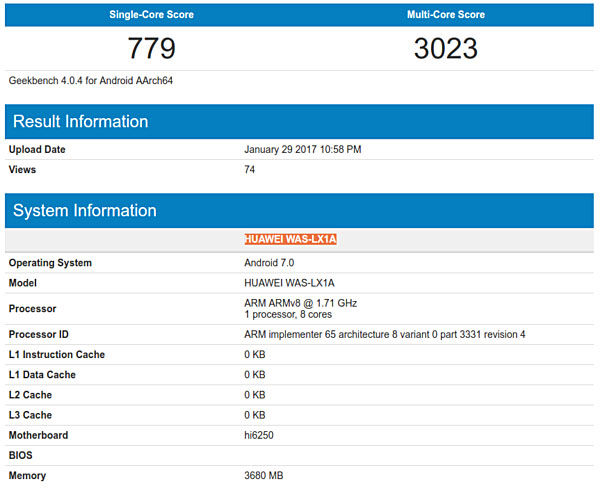600x493 pixels.
Task: Select the single-core score value 779
Action: point(151,48)
